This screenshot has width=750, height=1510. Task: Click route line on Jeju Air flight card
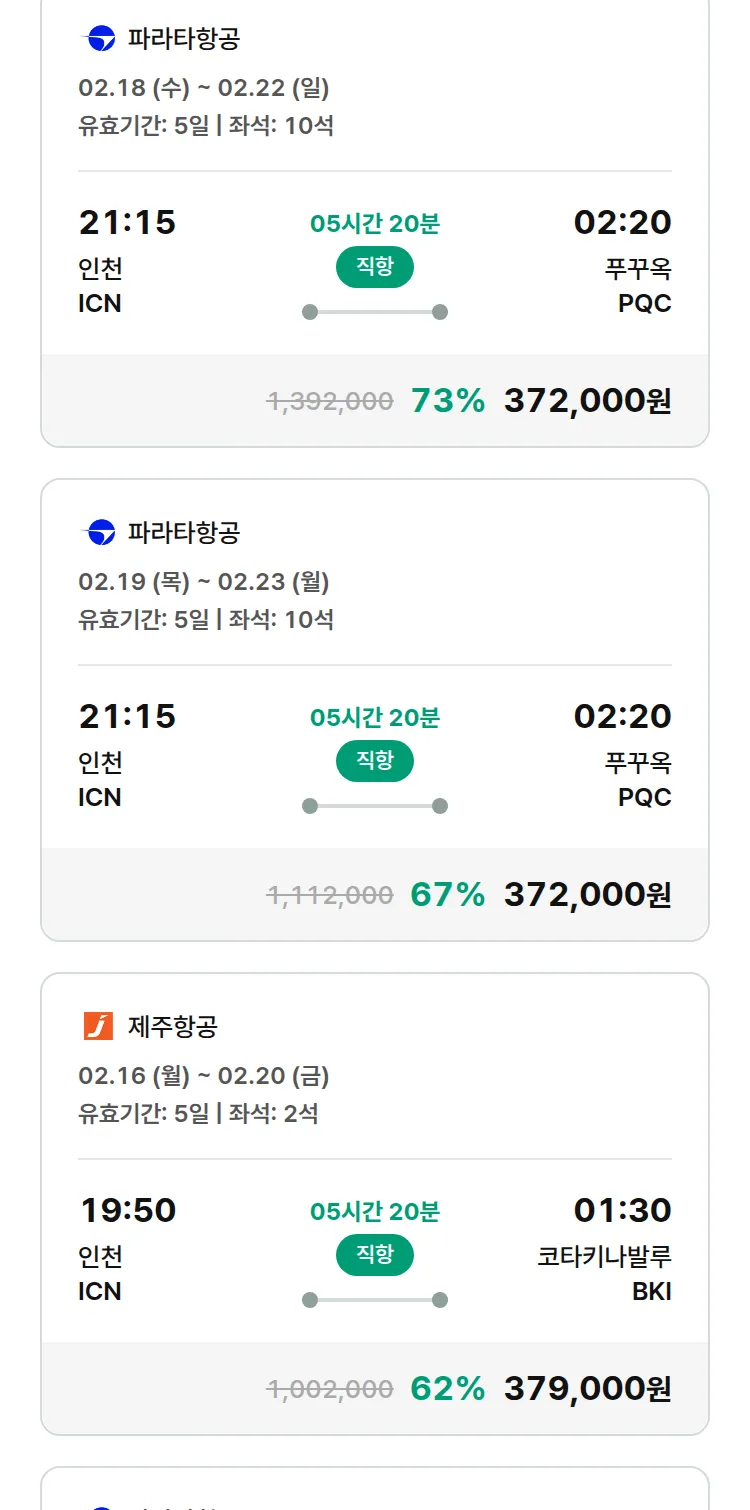click(374, 1300)
